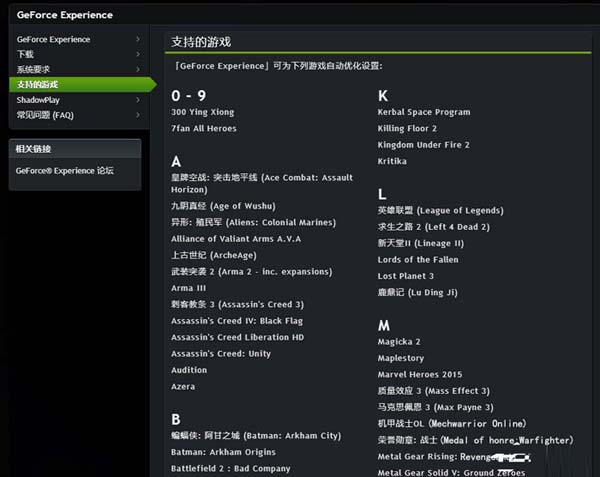The image size is (600, 477).
Task: Click Assassin's Creed: Unity entry
Action: tap(221, 354)
